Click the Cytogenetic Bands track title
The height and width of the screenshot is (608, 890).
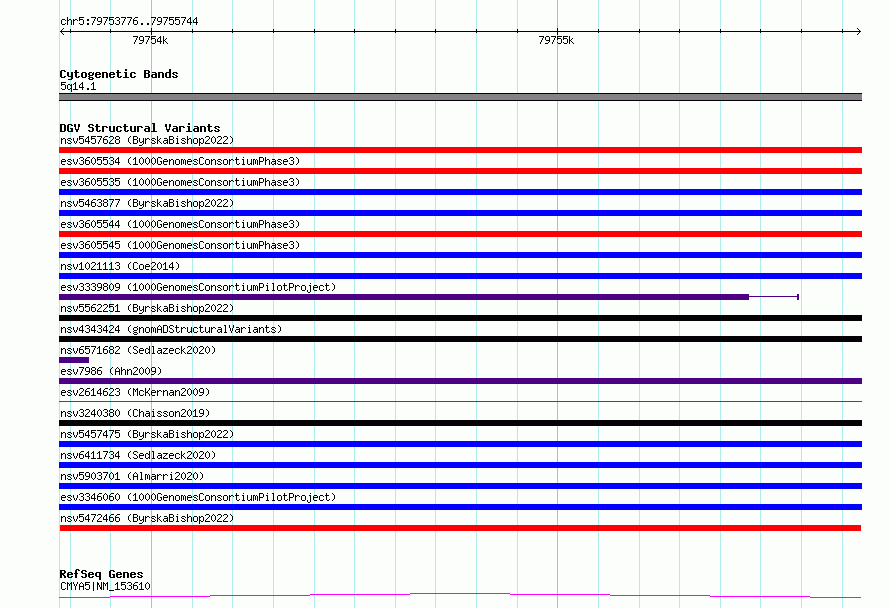pos(119,74)
